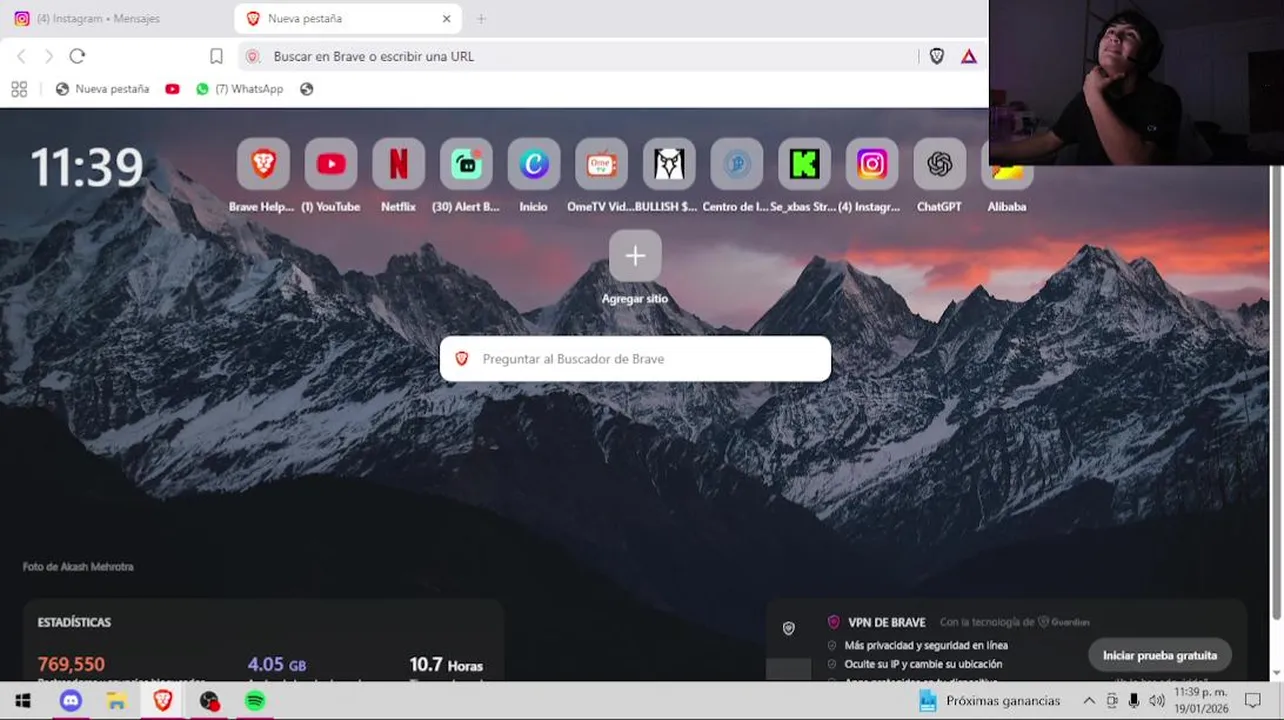Screen dimensions: 1284x720
Task: Open the Instagram shortcut tile
Action: point(872,164)
